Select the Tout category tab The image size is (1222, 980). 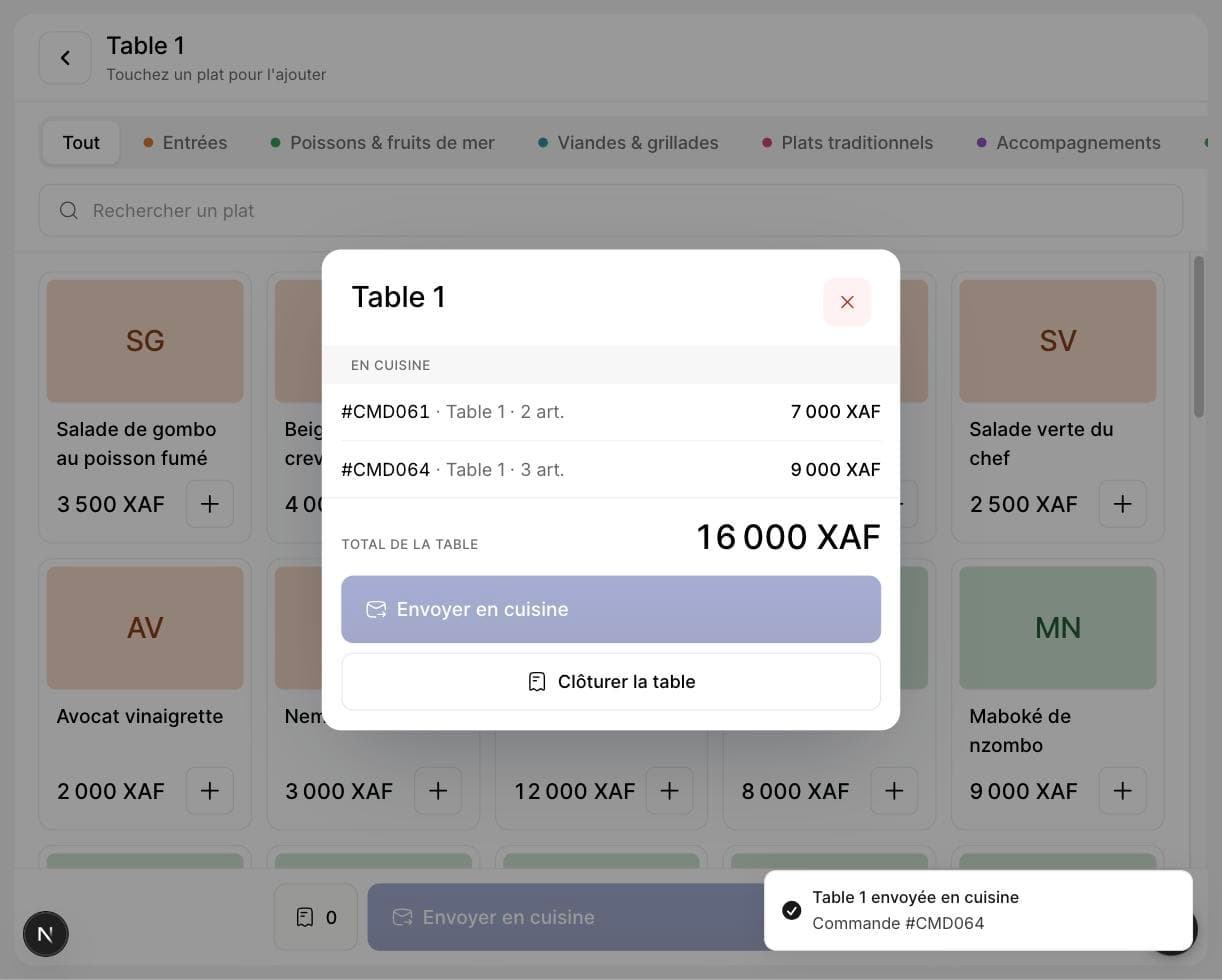tap(81, 143)
